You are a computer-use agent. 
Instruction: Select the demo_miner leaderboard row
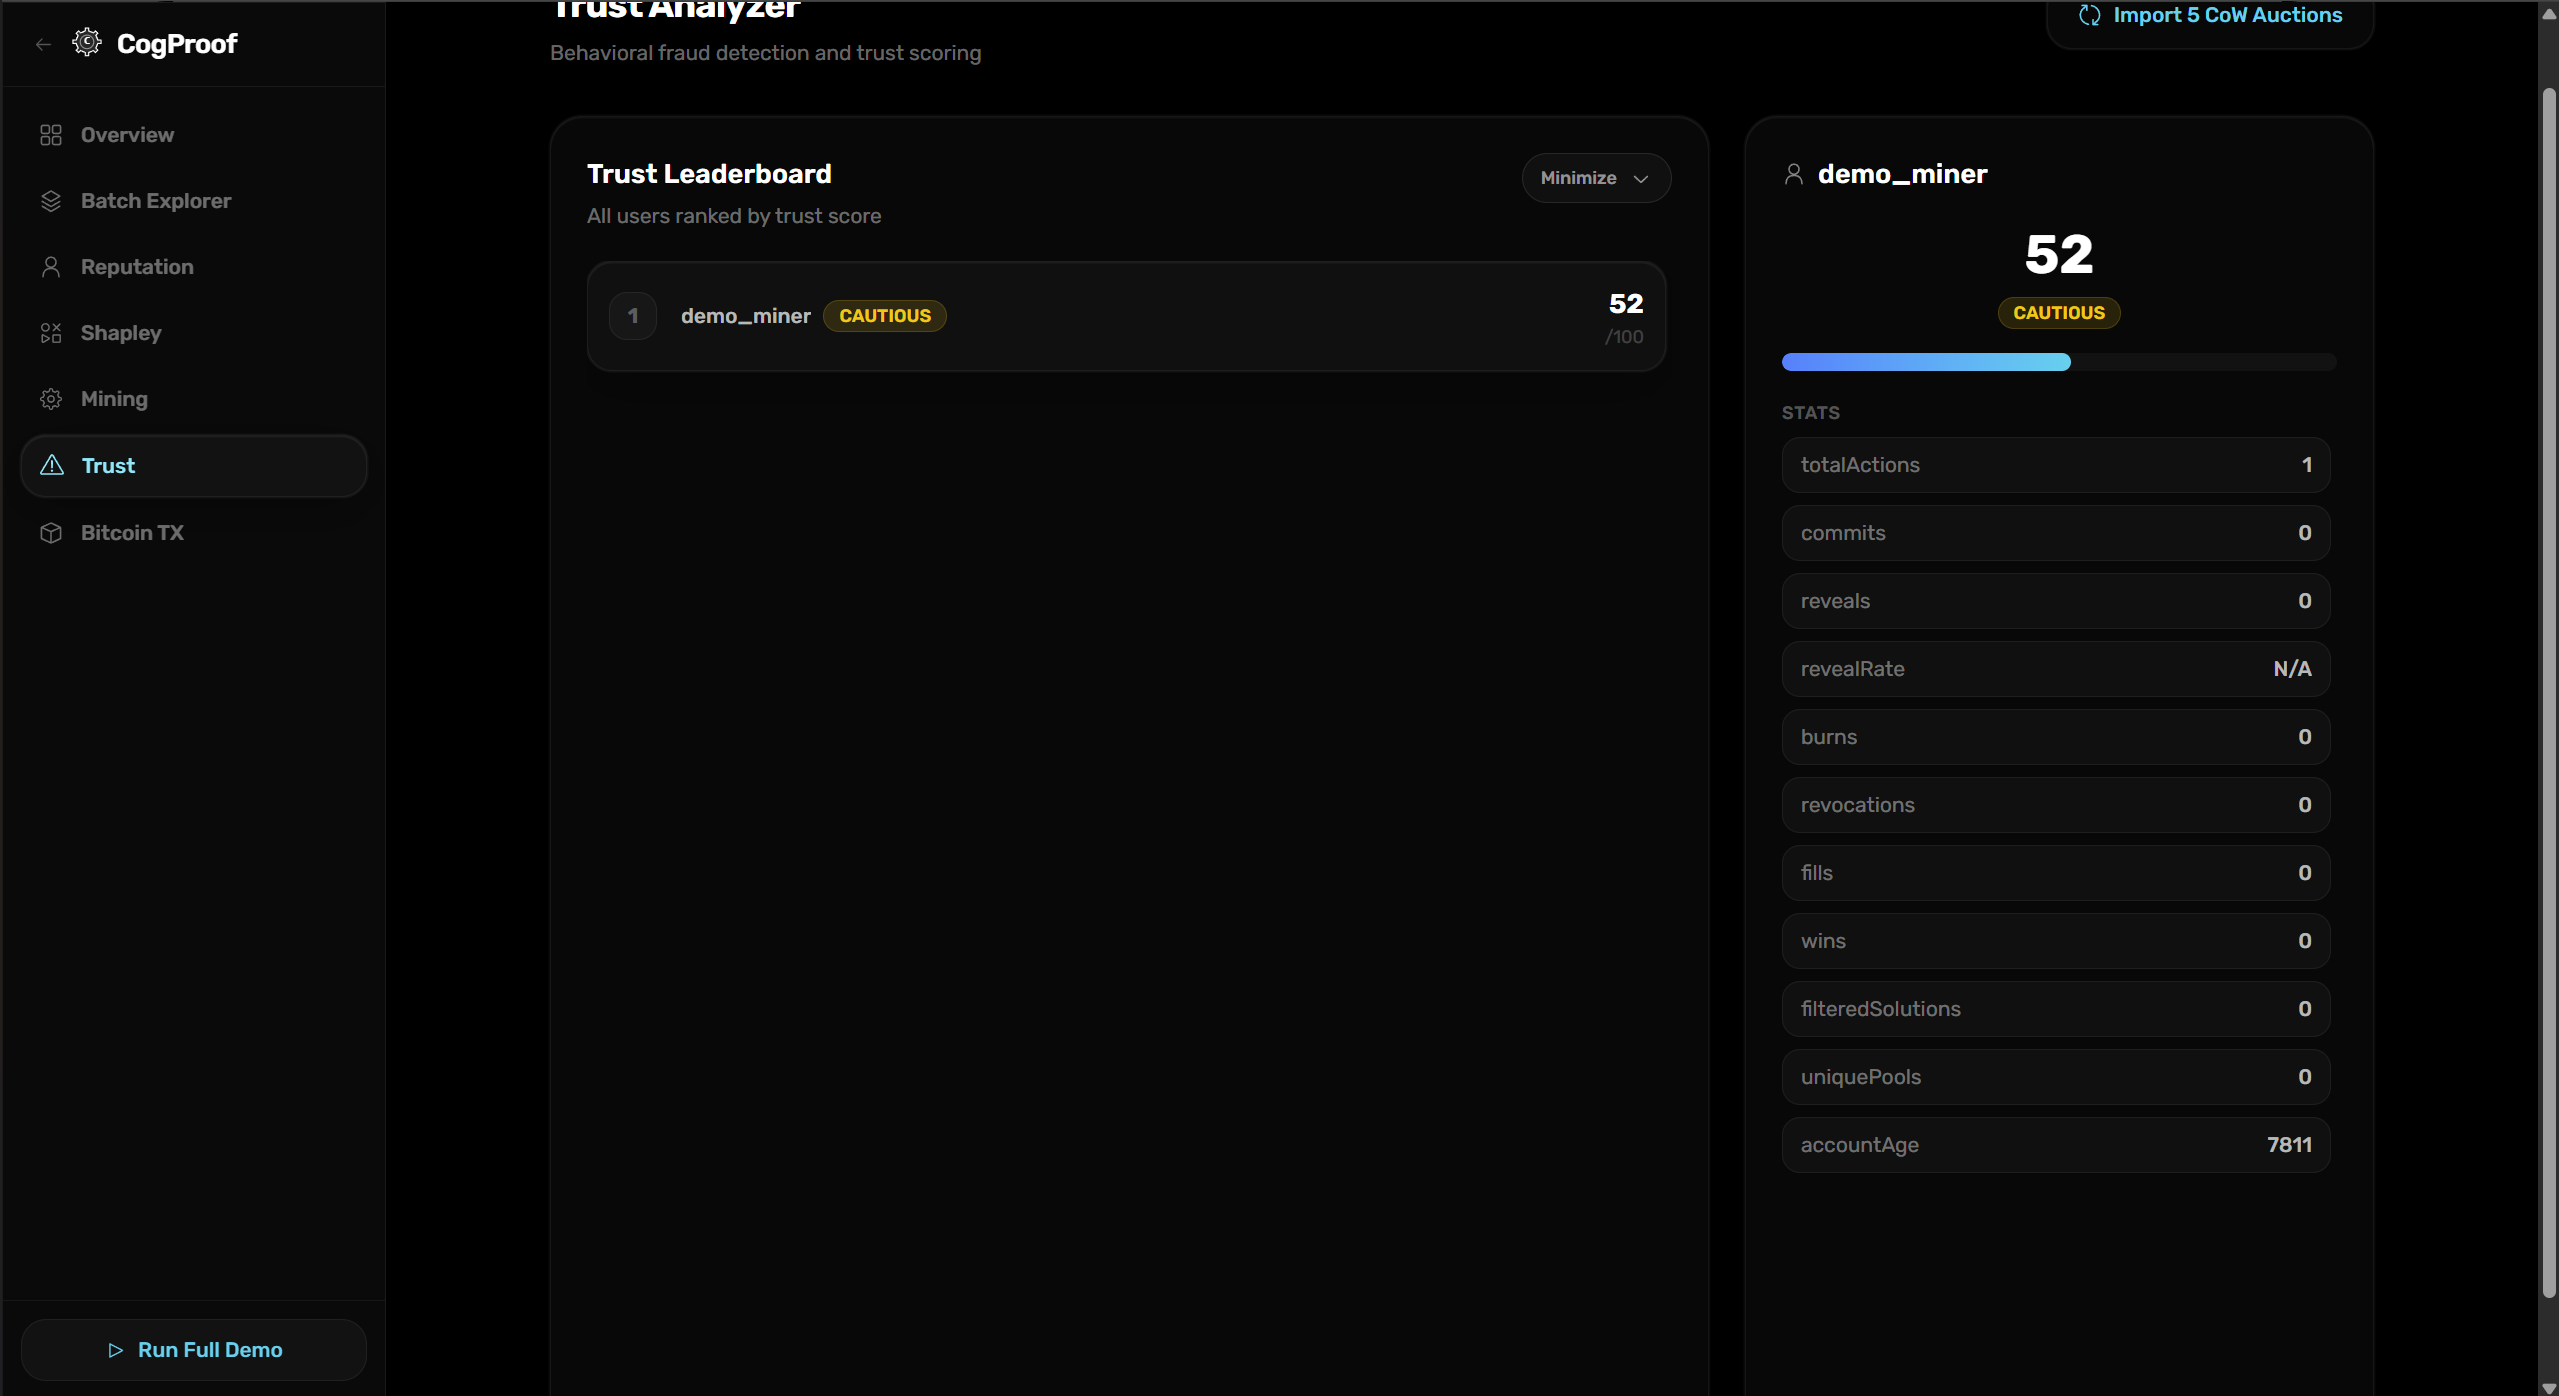(1125, 317)
